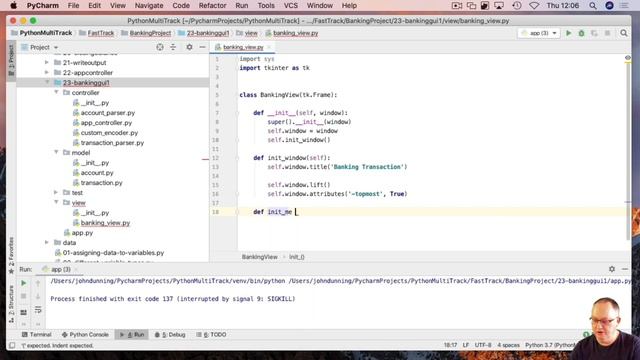Click code line 18 def init_me
The height and width of the screenshot is (360, 640).
coord(273,212)
